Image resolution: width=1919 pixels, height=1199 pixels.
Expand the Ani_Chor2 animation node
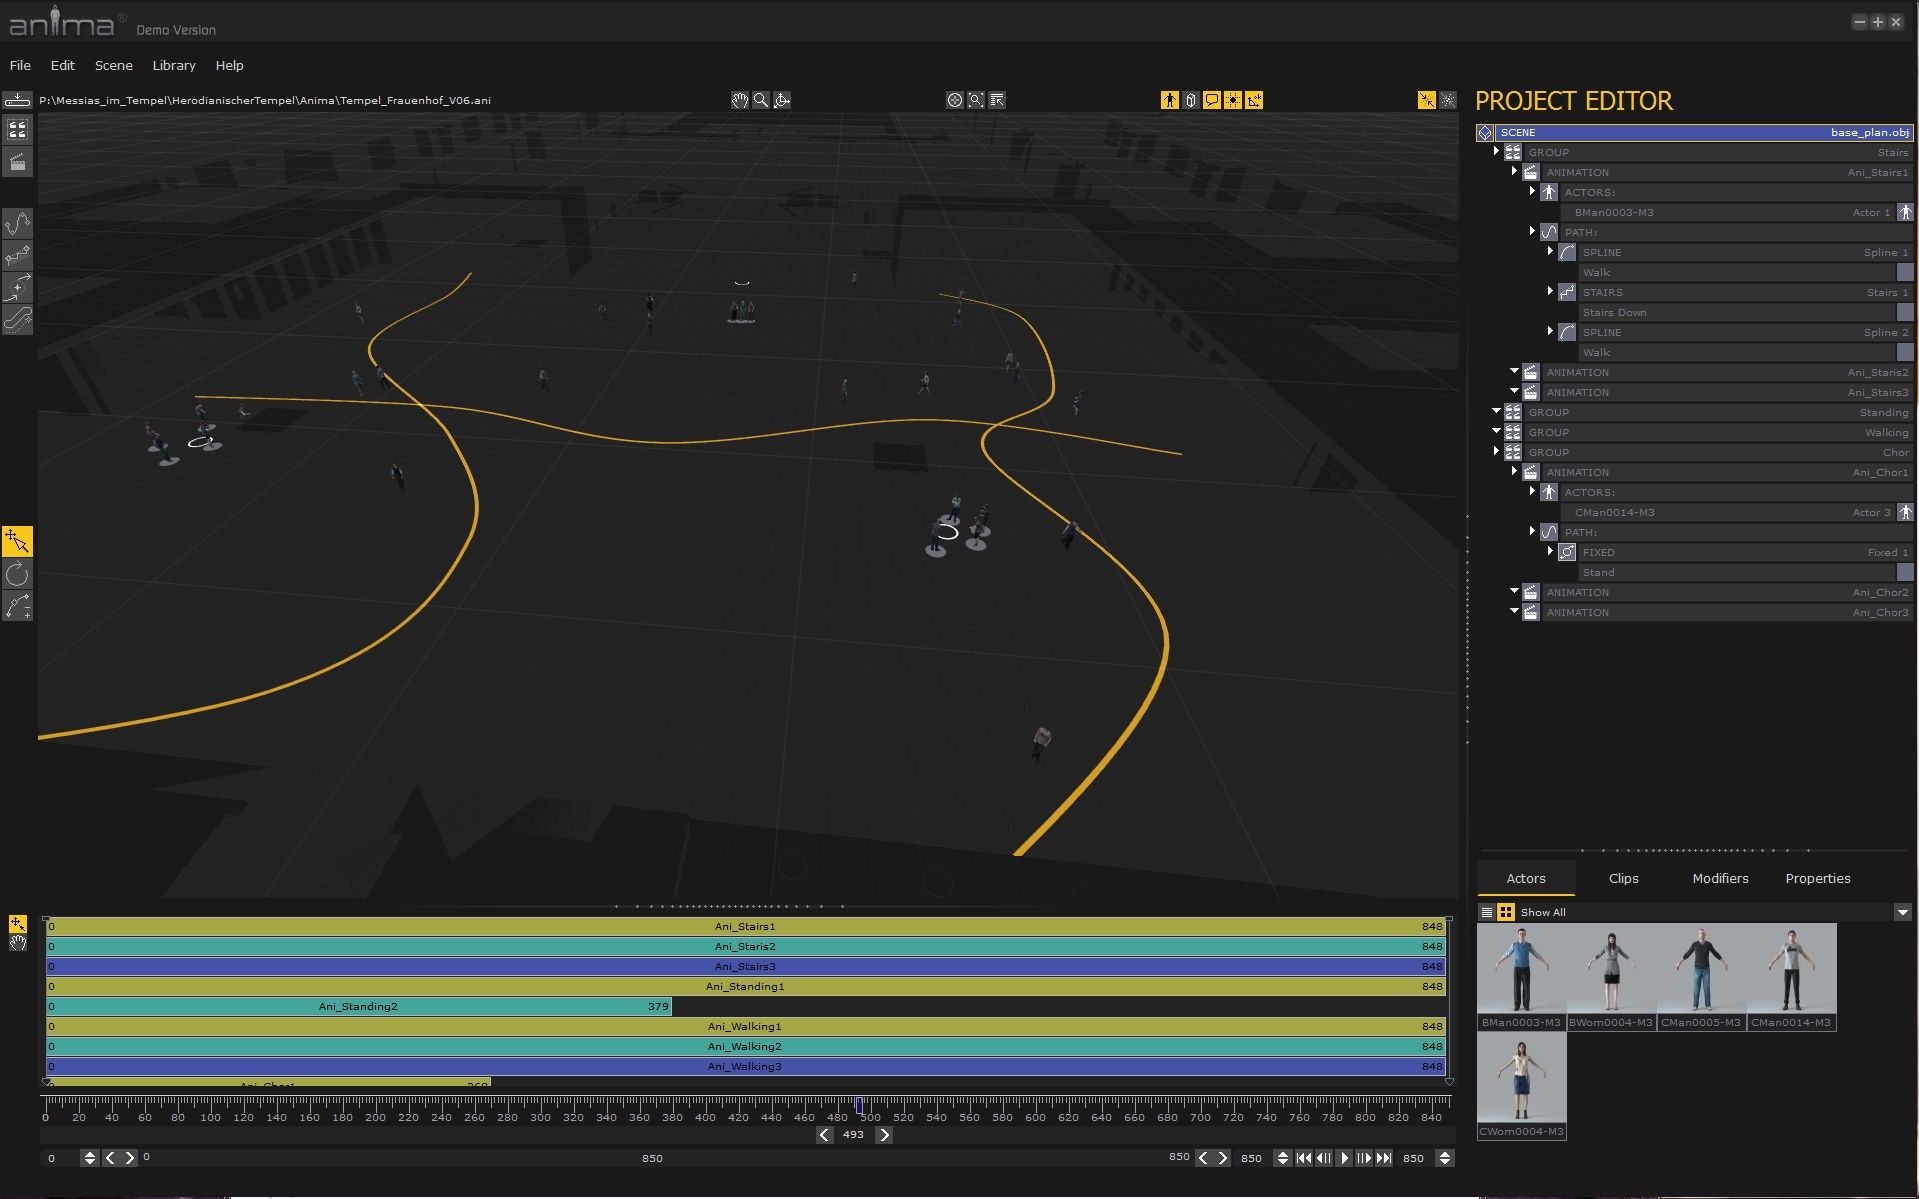[1514, 592]
